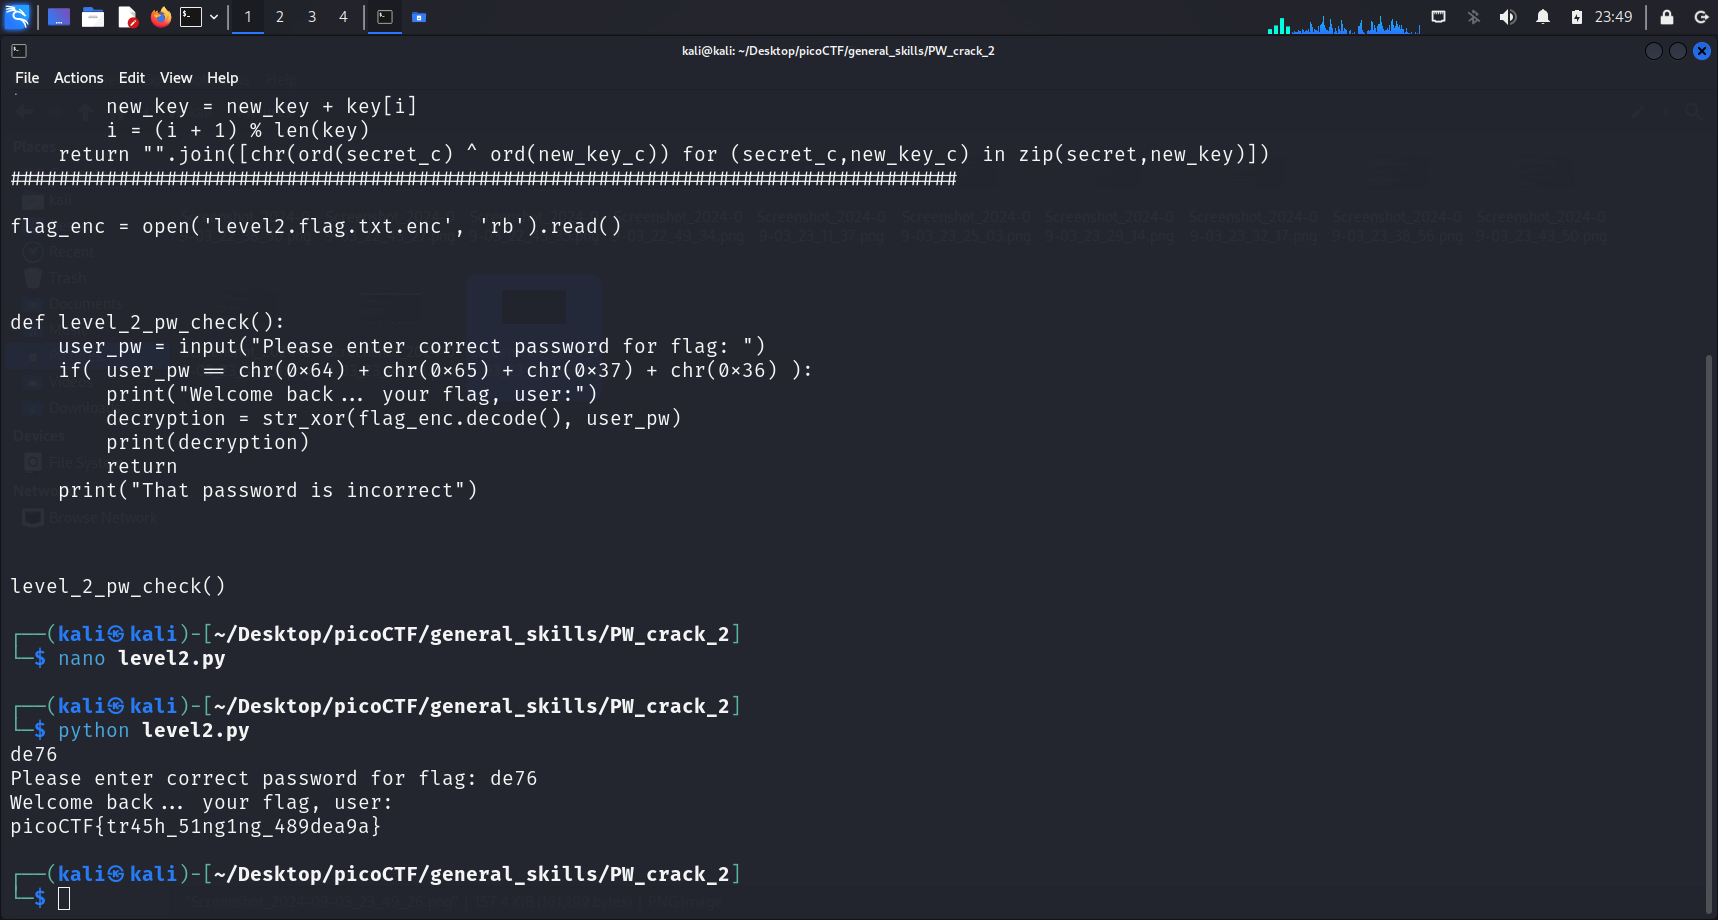Open the file manager folder icon
This screenshot has width=1718, height=920.
tap(93, 17)
